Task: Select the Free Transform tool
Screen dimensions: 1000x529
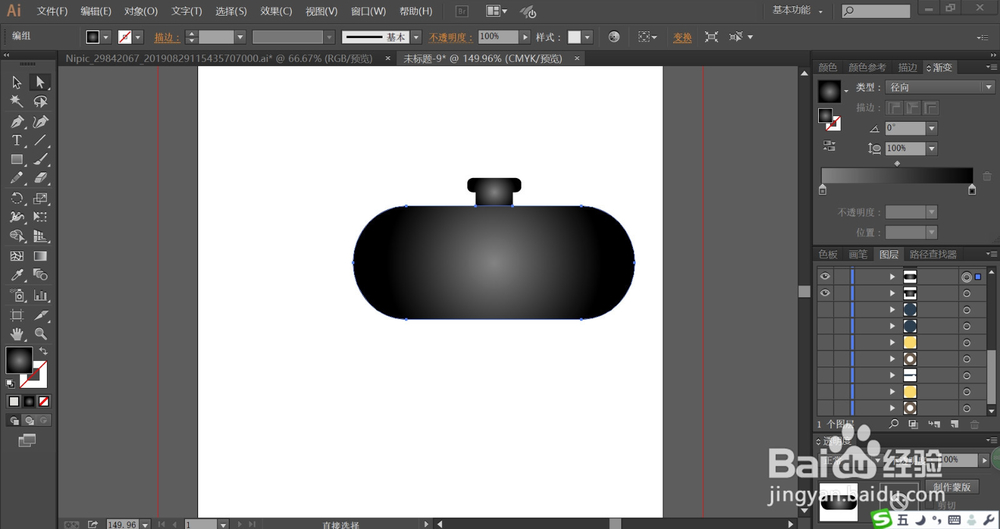Action: pos(40,218)
